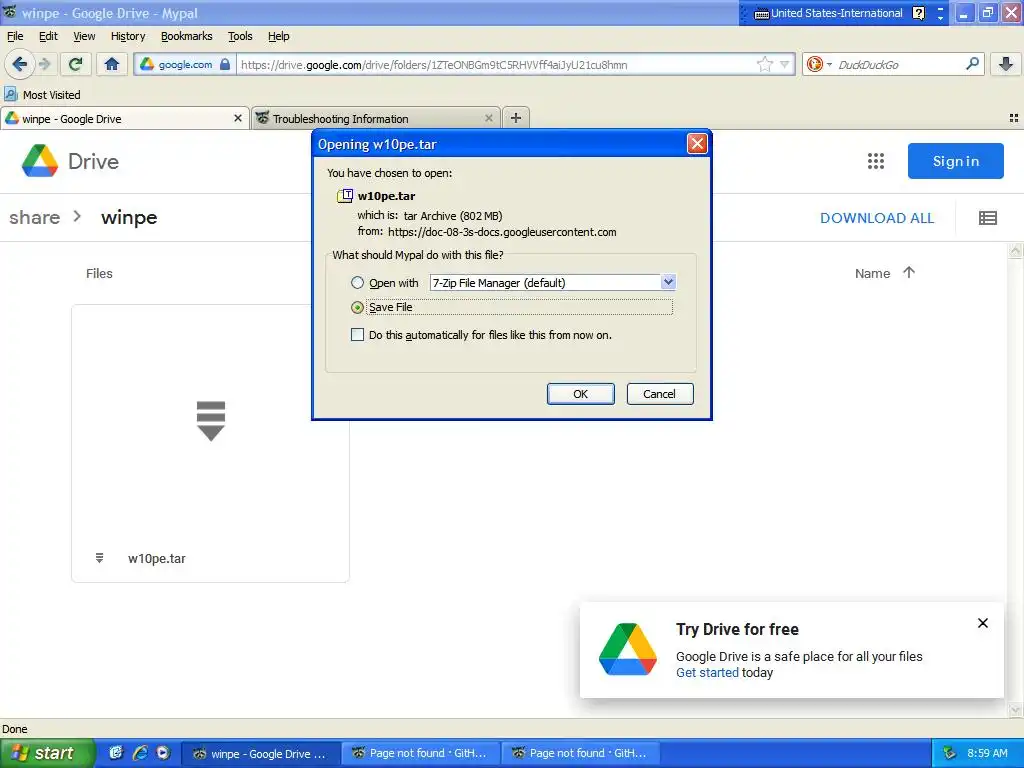Click the Drive logo in the promo popup
The image size is (1024, 768).
click(x=628, y=649)
